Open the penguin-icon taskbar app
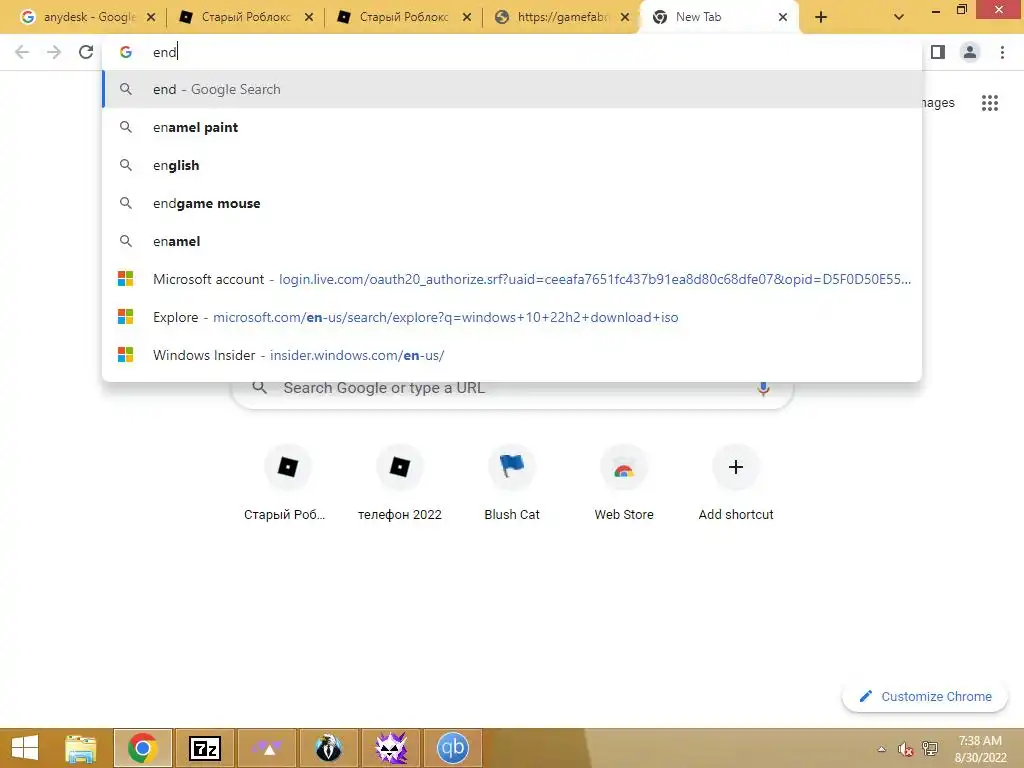The height and width of the screenshot is (768, 1024). pos(328,748)
